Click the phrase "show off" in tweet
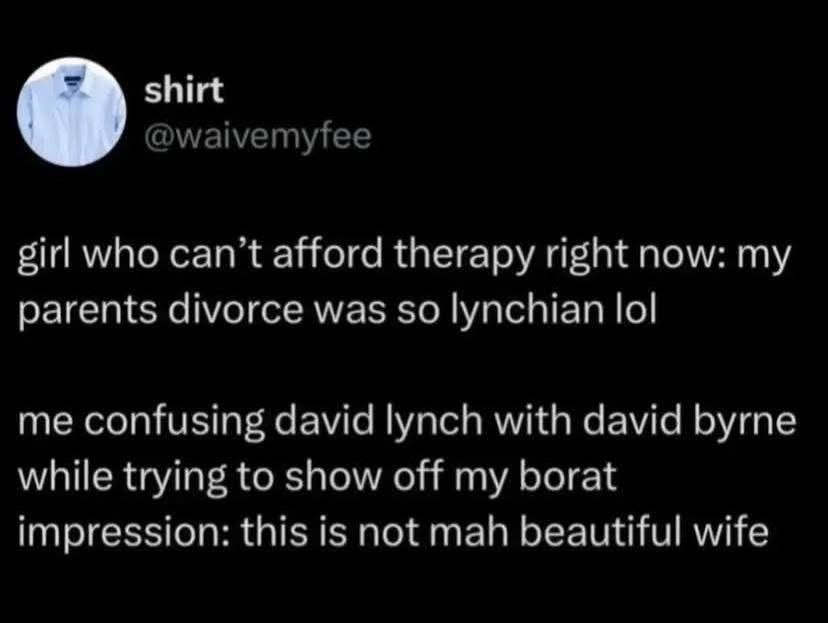 pos(363,476)
